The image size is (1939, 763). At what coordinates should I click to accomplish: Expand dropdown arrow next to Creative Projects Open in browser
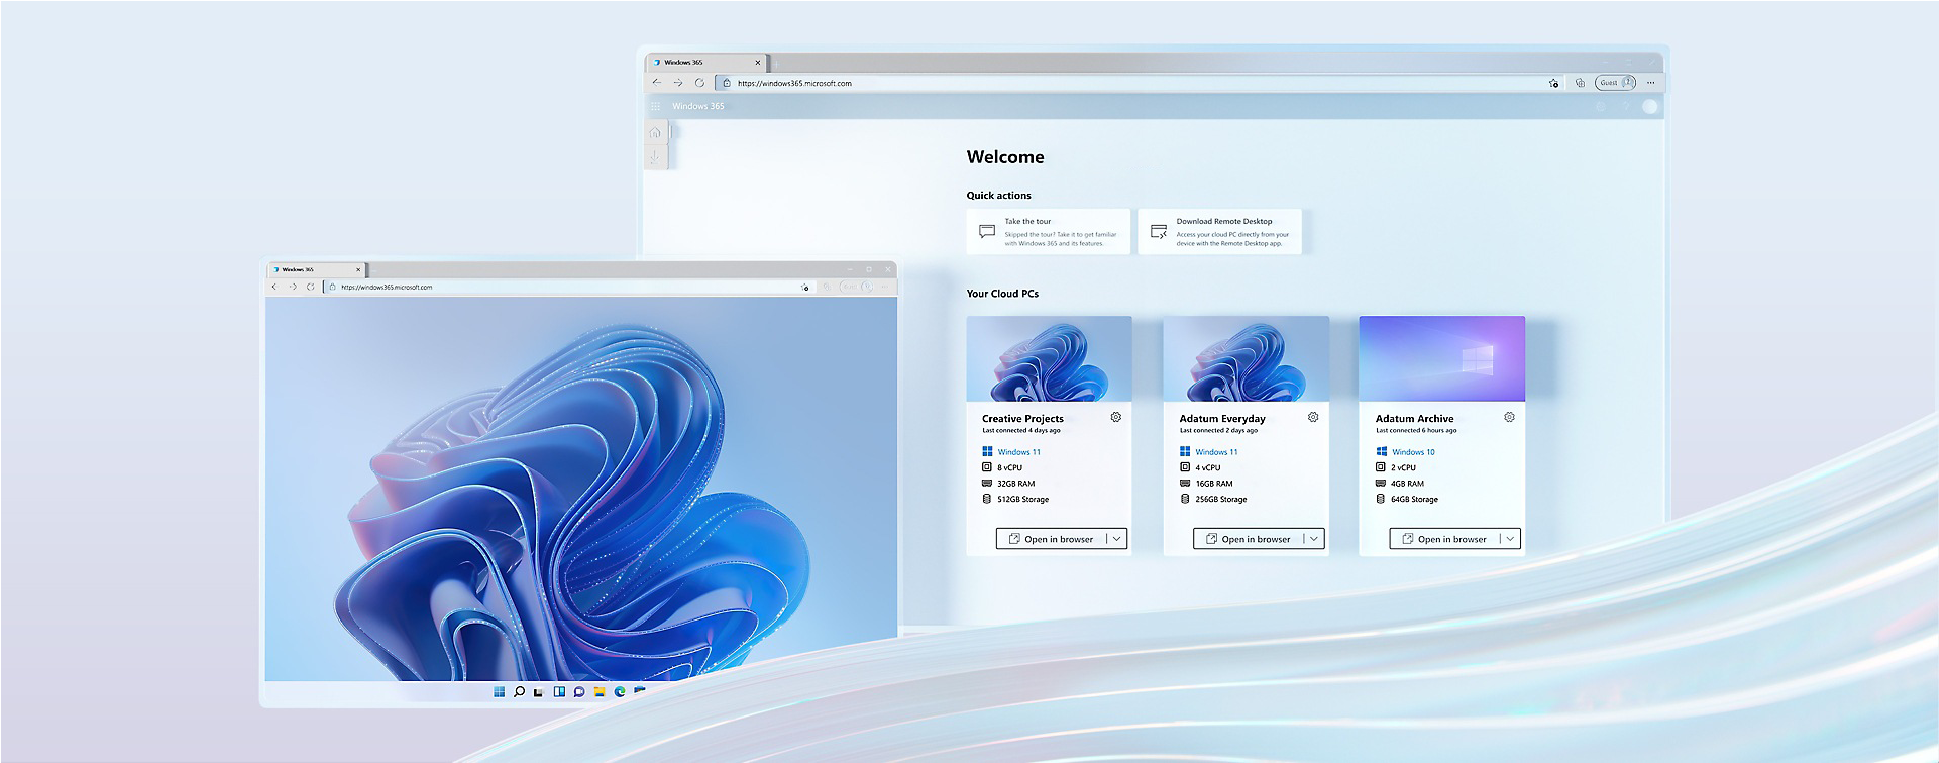pyautogui.click(x=1117, y=539)
